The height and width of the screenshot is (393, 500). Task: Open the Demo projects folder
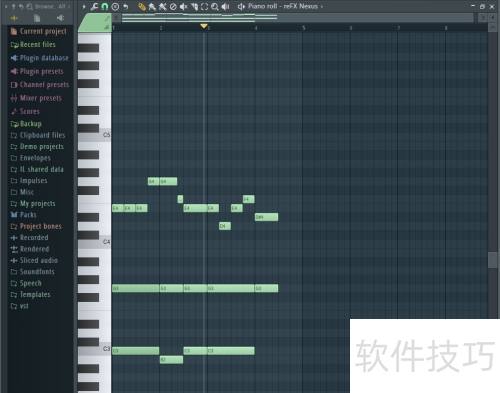pyautogui.click(x=37, y=147)
